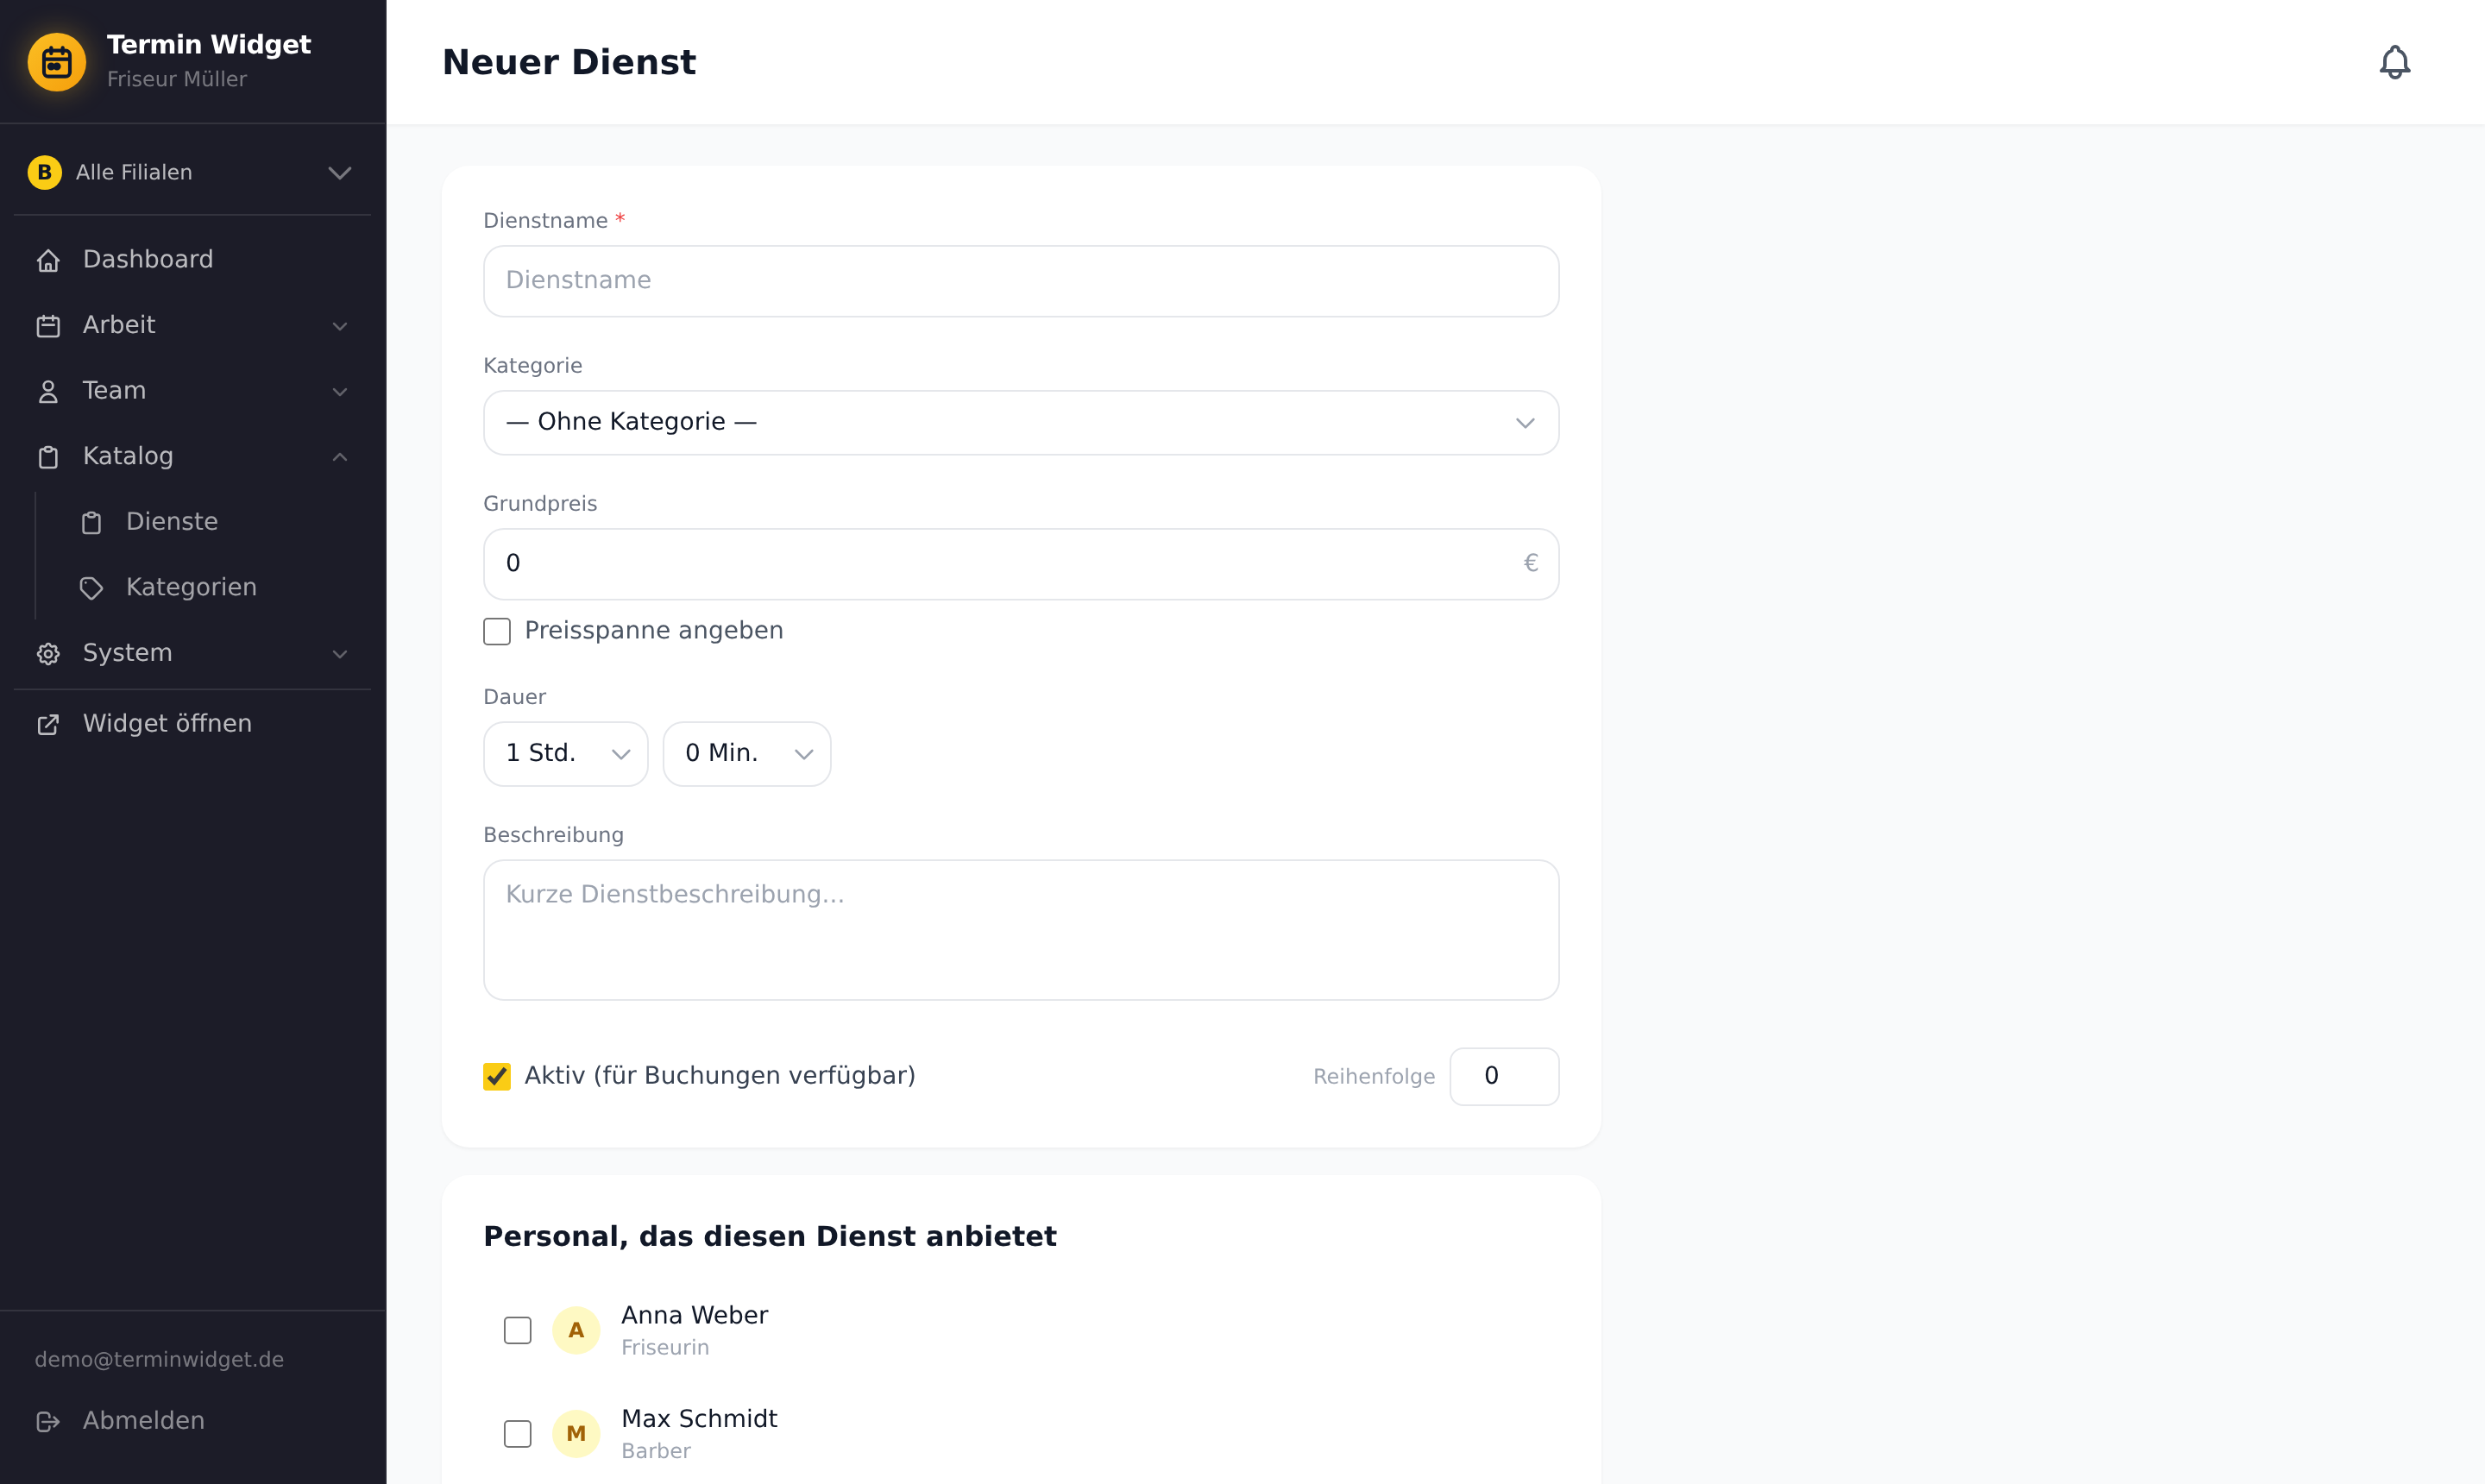
Task: Expand the Team sidebar menu
Action: click(192, 391)
